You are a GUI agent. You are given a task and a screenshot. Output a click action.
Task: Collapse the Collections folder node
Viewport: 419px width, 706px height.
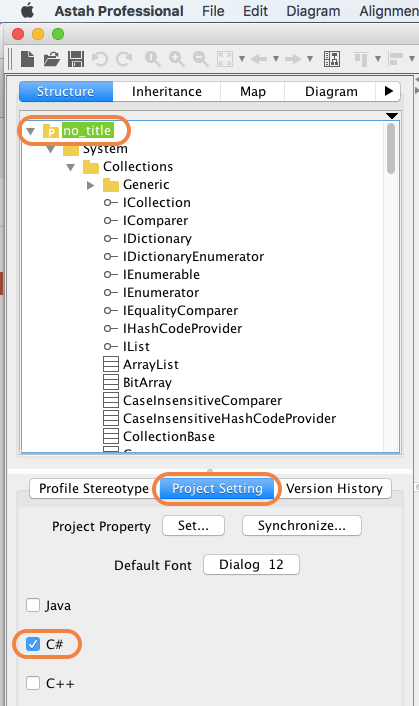coord(71,167)
